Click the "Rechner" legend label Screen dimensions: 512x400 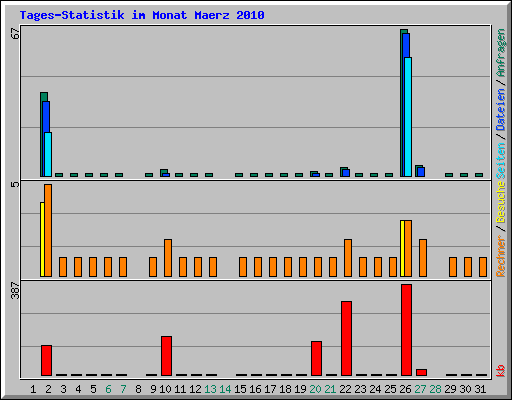pyautogui.click(x=501, y=256)
